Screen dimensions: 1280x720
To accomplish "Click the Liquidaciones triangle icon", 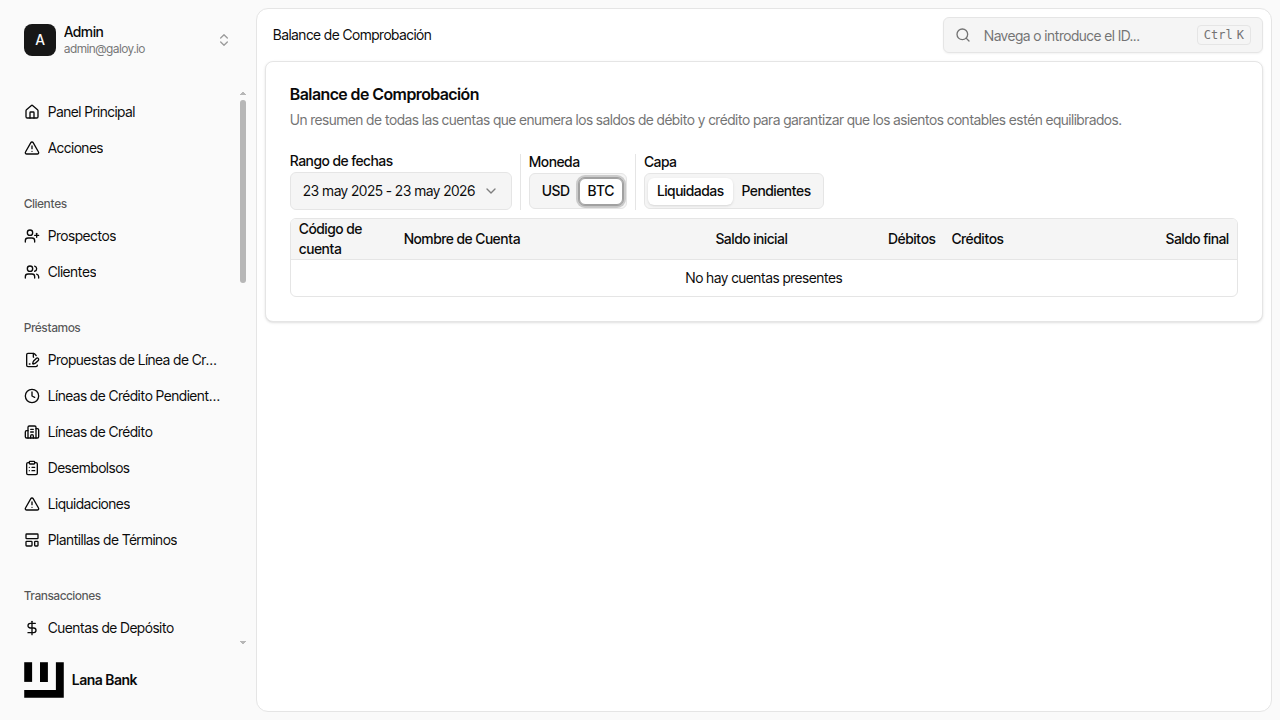I will pos(32,504).
